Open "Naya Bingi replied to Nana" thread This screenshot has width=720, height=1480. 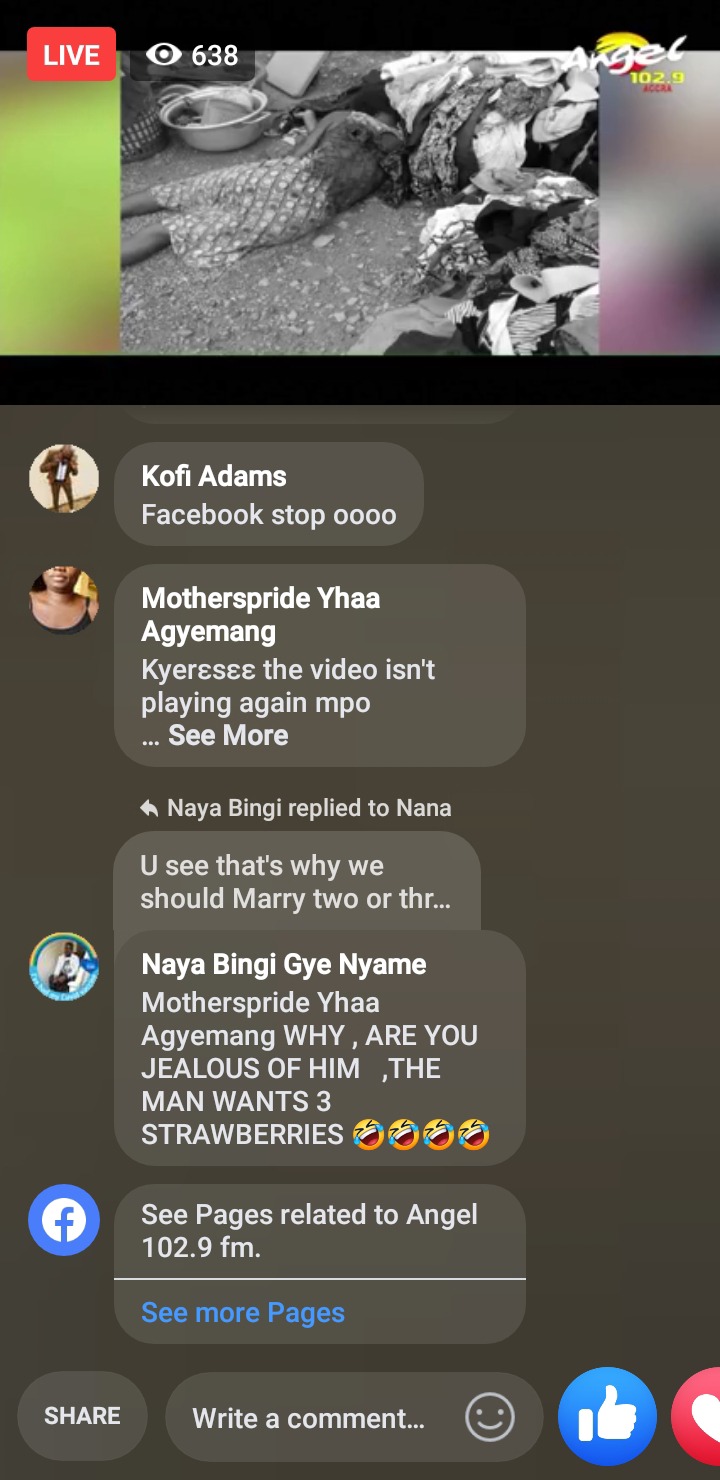point(296,807)
